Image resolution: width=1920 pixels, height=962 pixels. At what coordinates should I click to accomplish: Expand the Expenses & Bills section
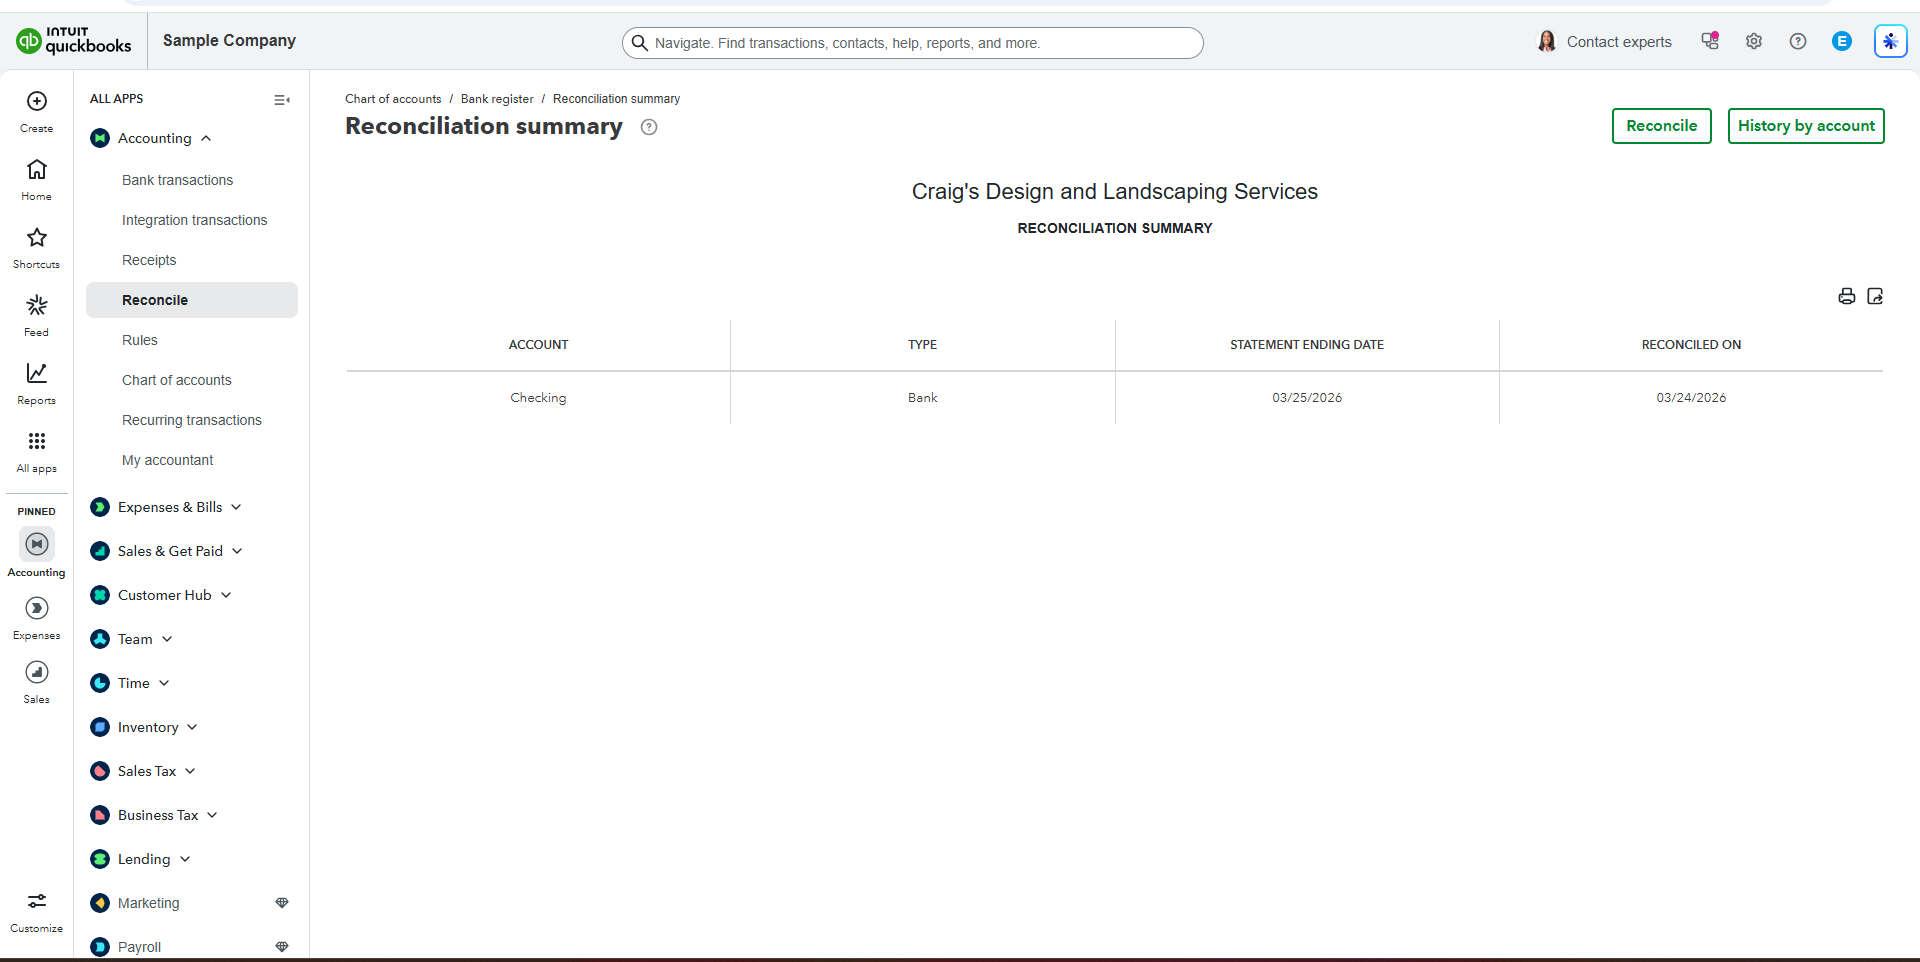(236, 507)
